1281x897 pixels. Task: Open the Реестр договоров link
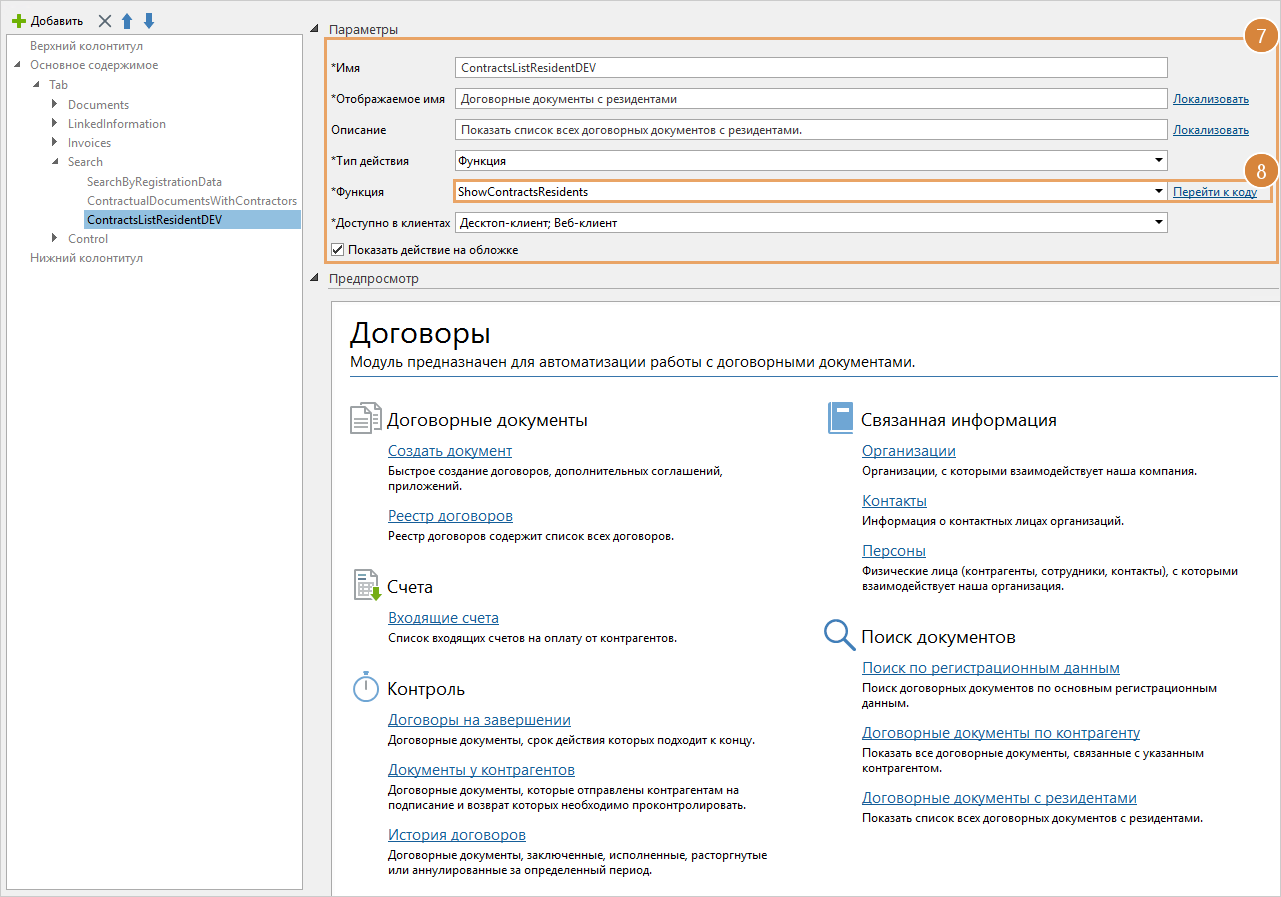tap(450, 516)
